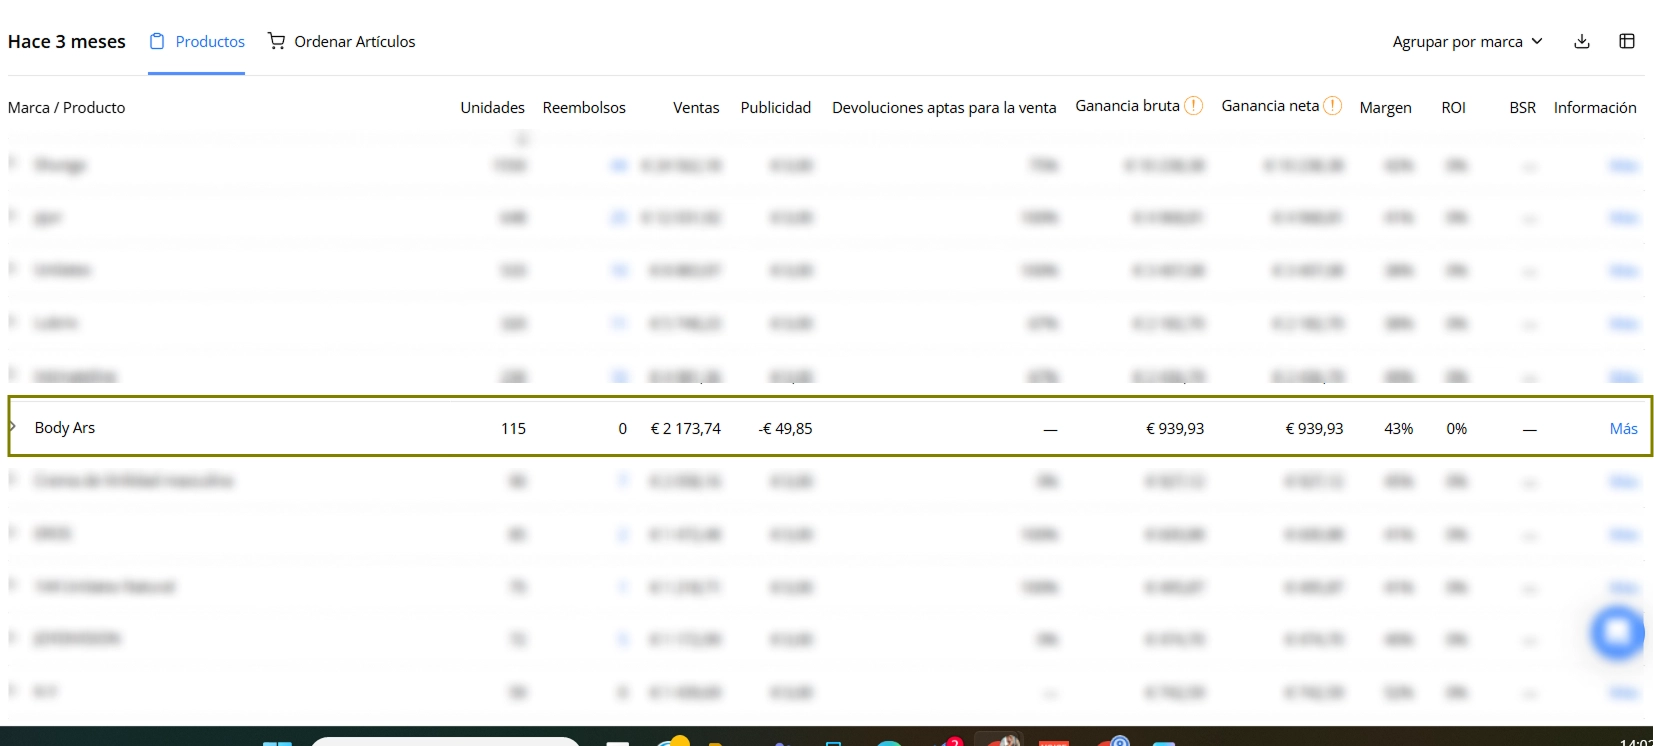Open the Agrupar por marca dropdown
This screenshot has width=1654, height=746.
(1467, 41)
